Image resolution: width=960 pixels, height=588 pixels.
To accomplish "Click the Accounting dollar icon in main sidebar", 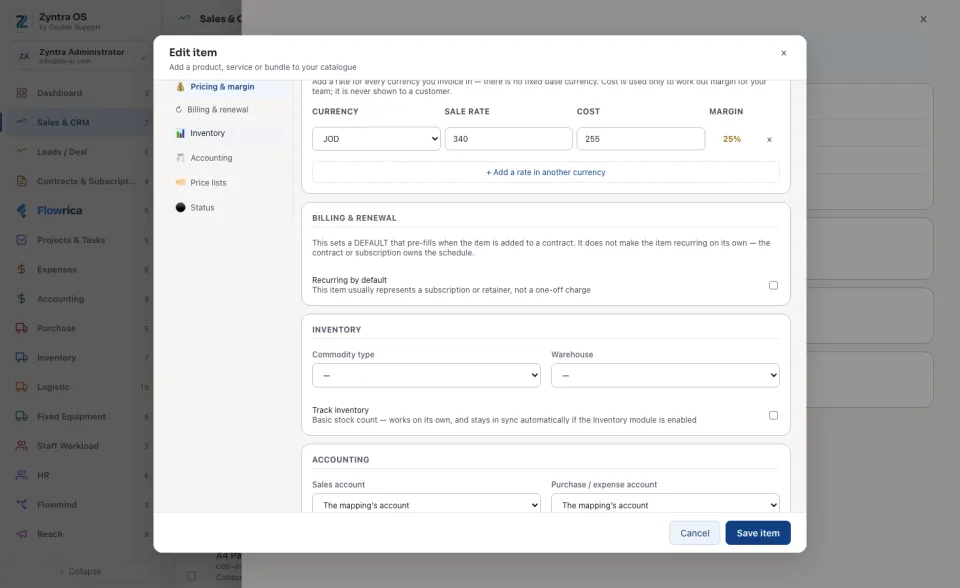I will pos(21,298).
